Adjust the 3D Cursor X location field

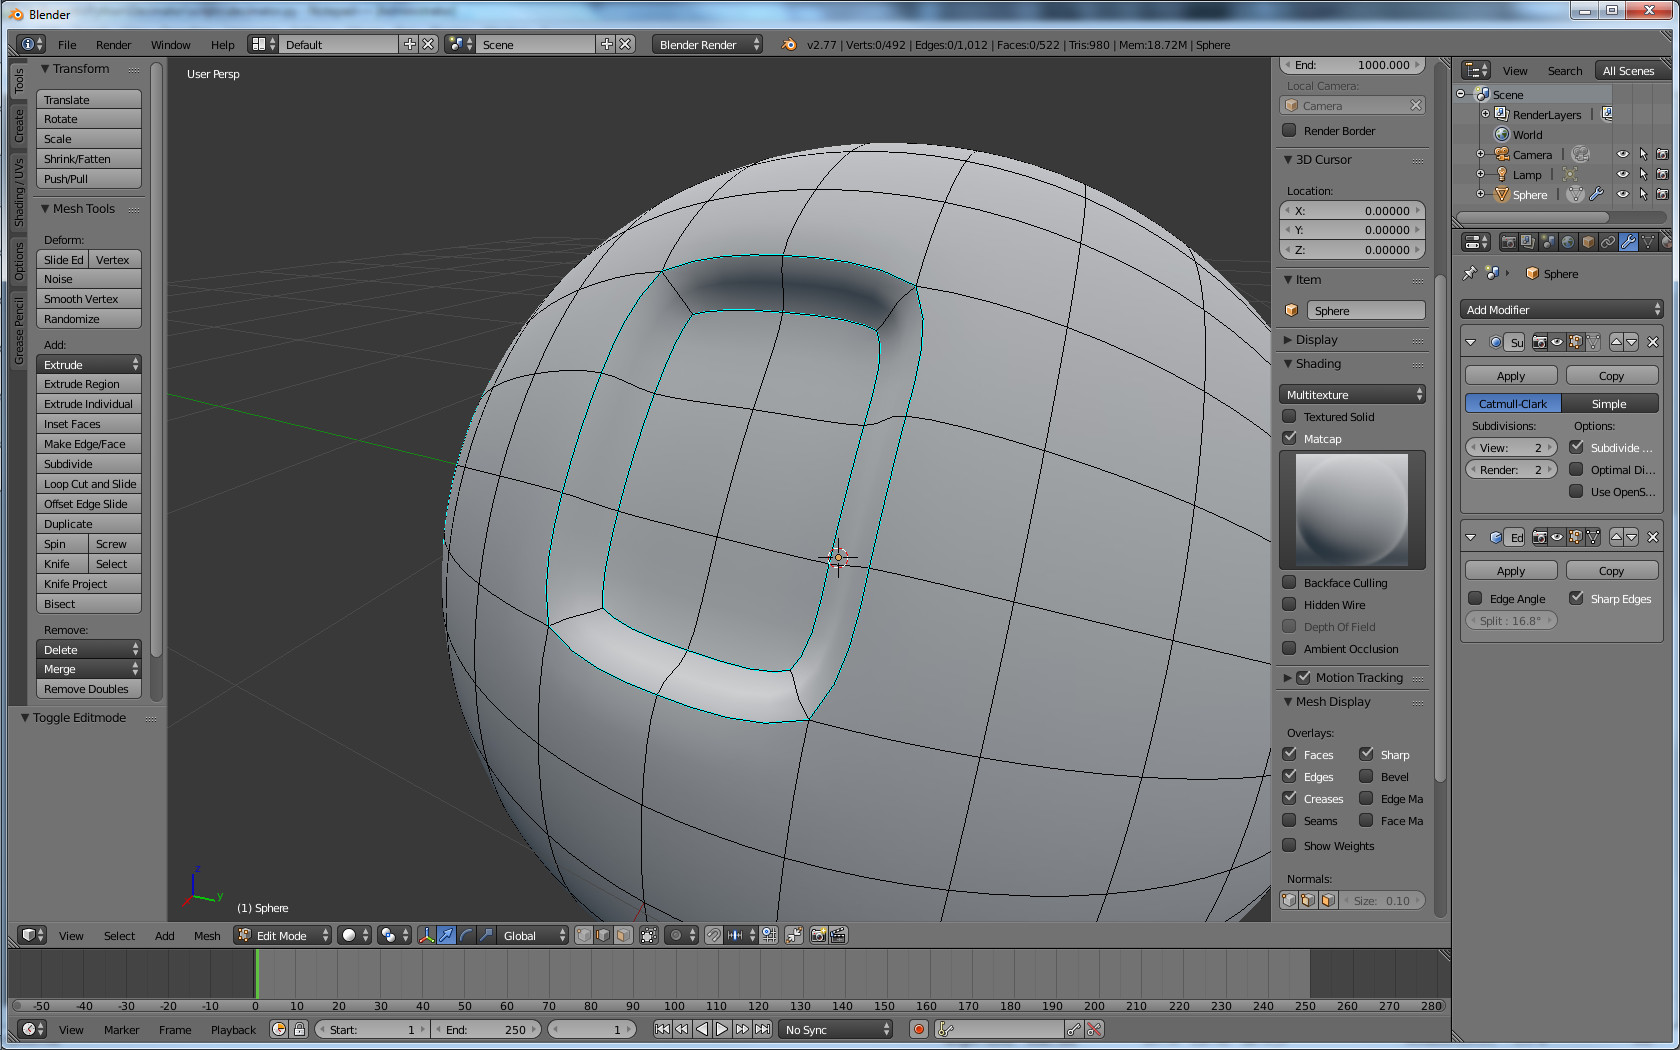click(x=1353, y=211)
